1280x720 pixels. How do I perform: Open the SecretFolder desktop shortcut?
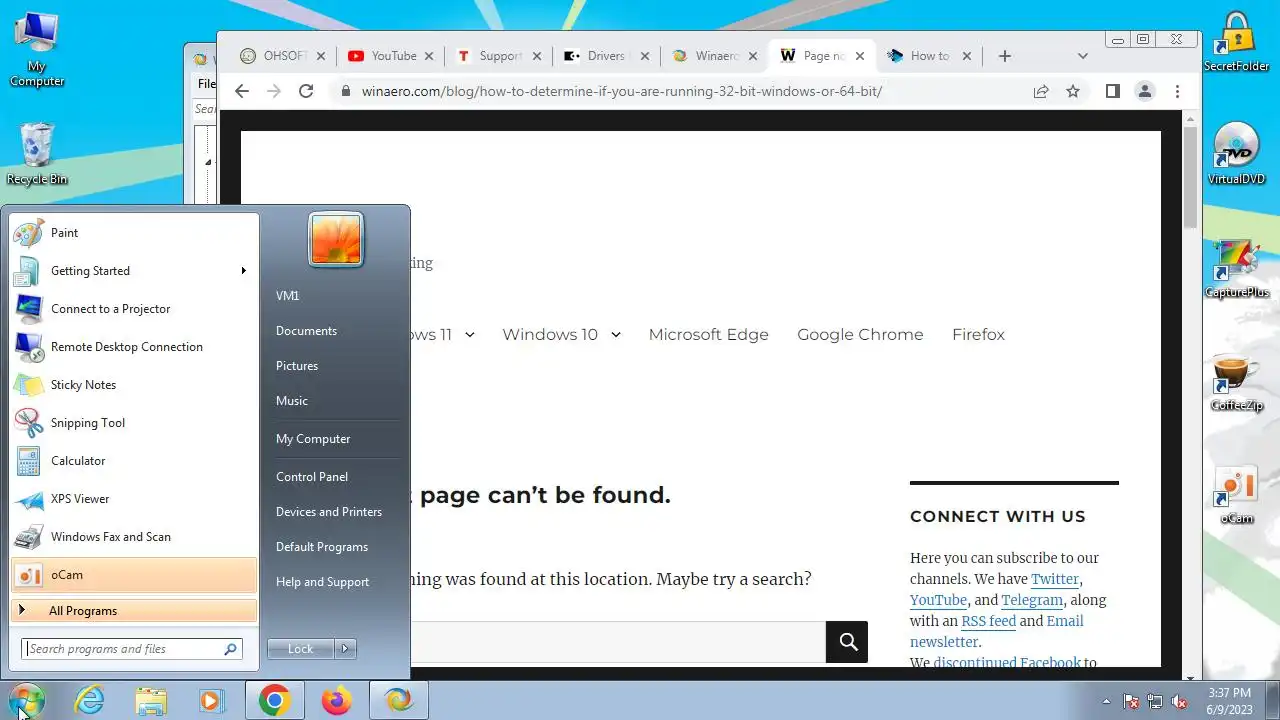[x=1237, y=43]
